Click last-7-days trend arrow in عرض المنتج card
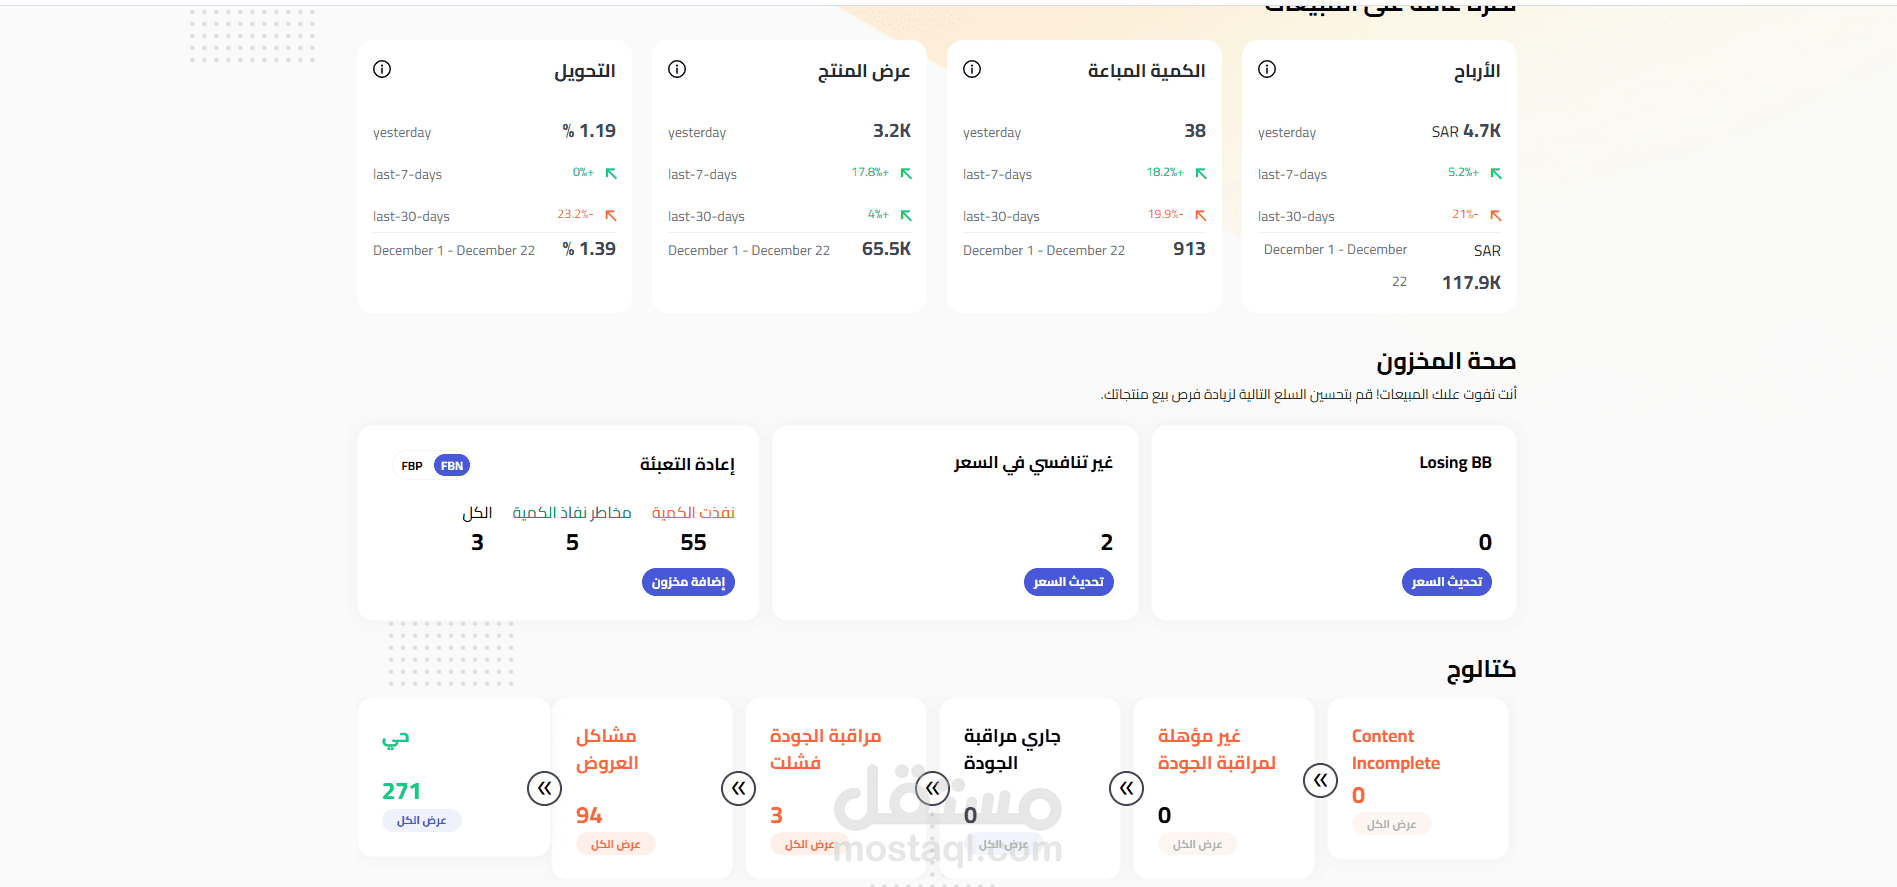Screen dimensions: 1897x887 click(x=906, y=173)
